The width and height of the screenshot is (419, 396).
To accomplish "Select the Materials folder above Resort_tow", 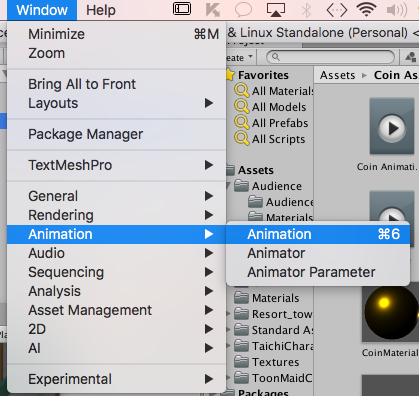I will pos(267,298).
